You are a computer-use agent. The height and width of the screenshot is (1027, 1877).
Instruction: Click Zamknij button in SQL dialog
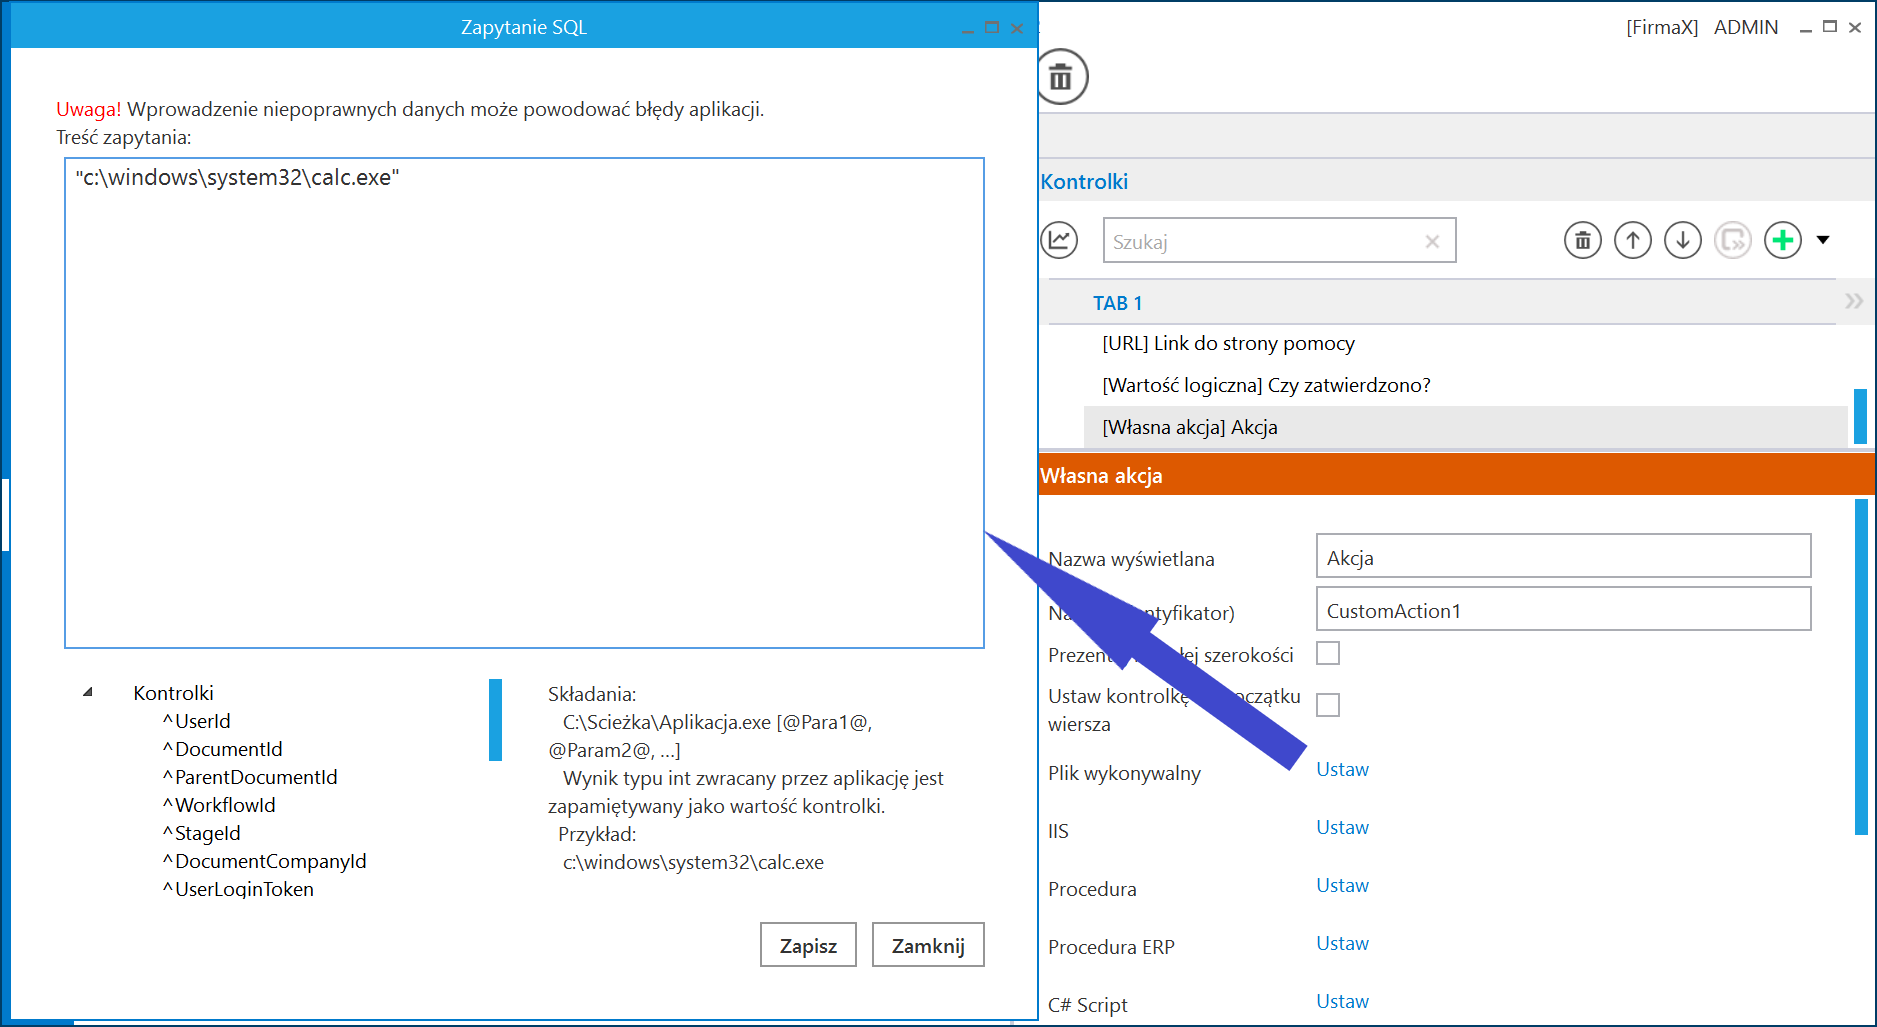[x=928, y=945]
